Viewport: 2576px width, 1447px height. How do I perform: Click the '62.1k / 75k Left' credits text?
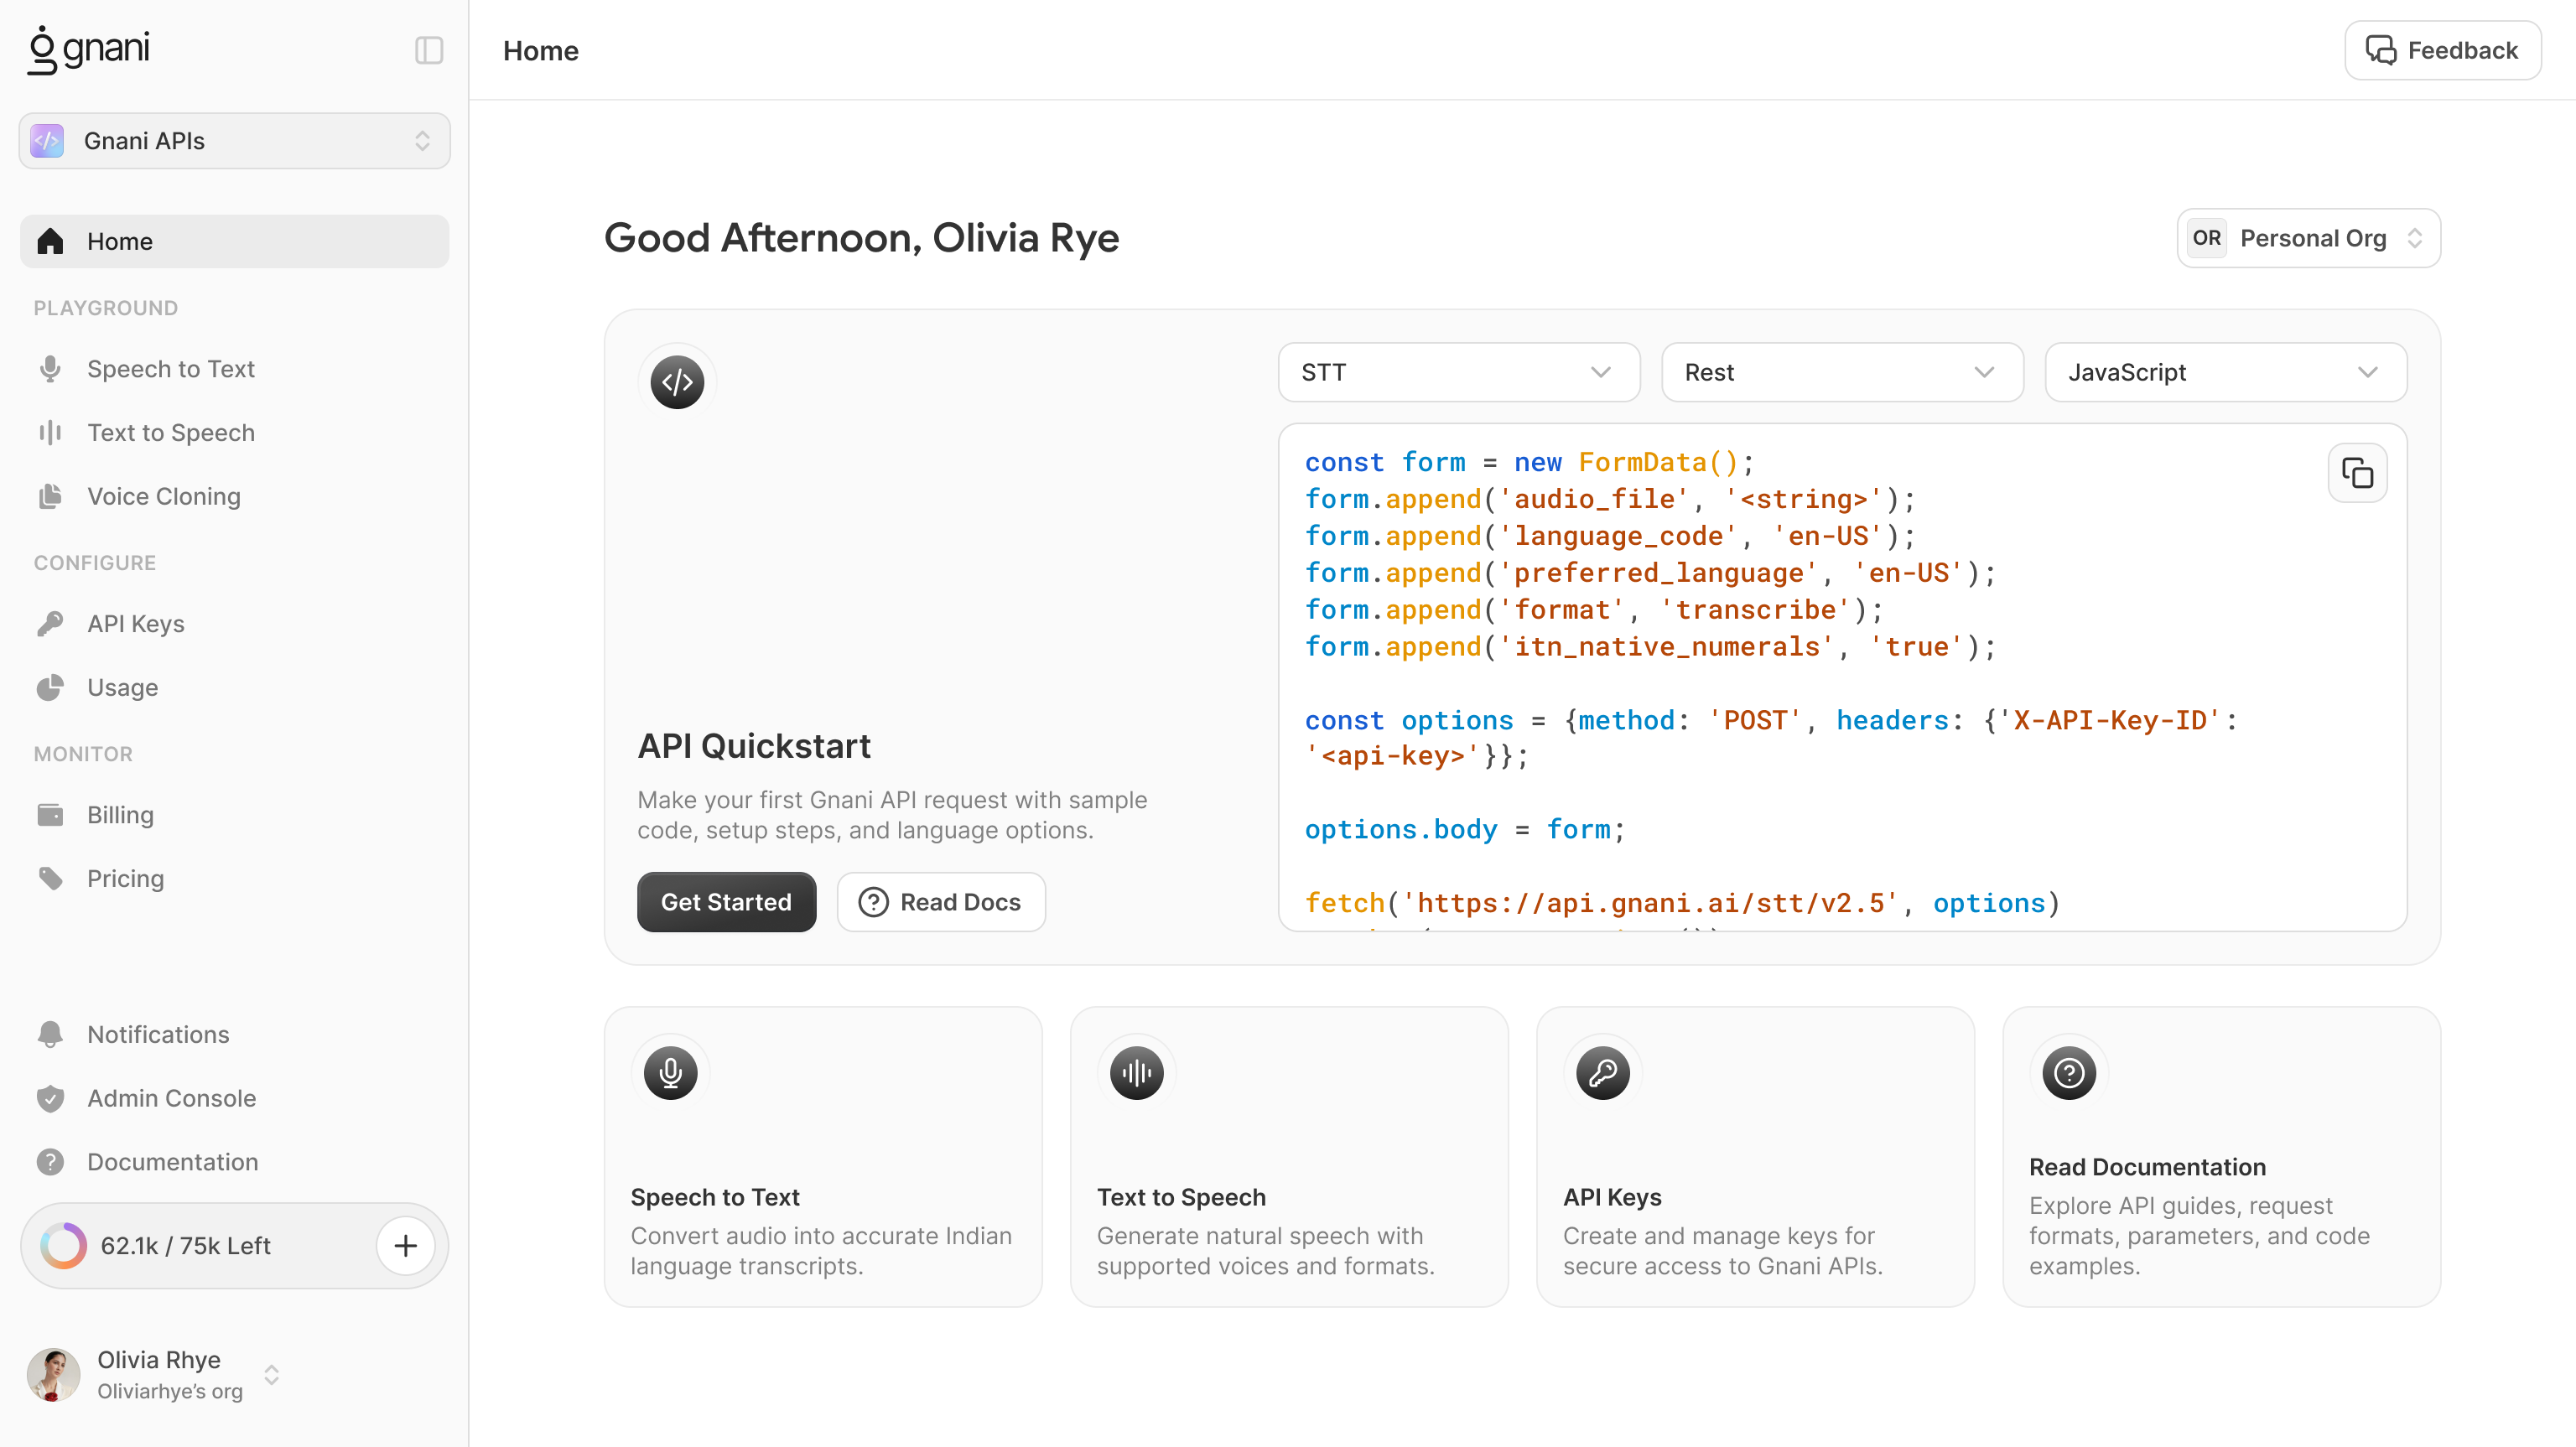(185, 1246)
